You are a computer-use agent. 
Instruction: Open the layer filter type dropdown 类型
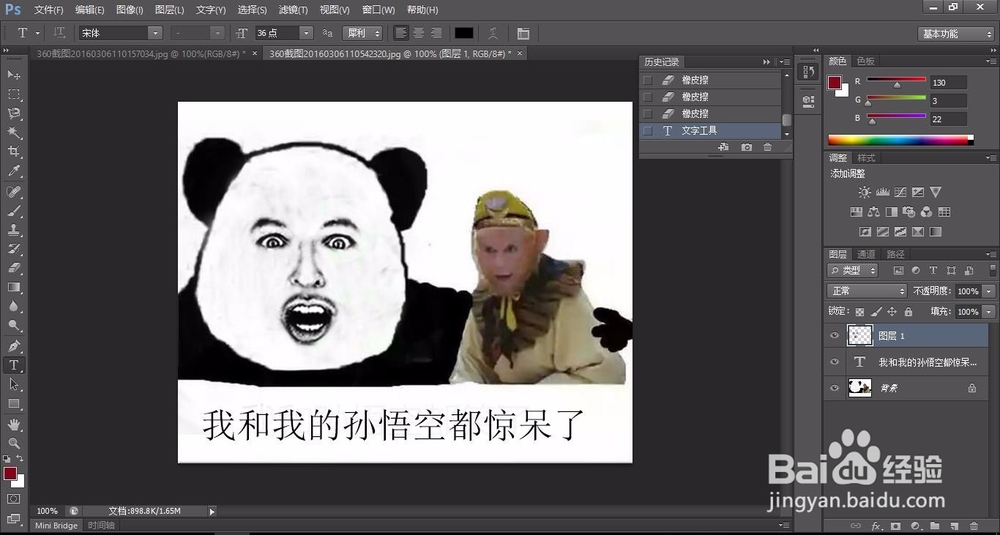(x=853, y=270)
